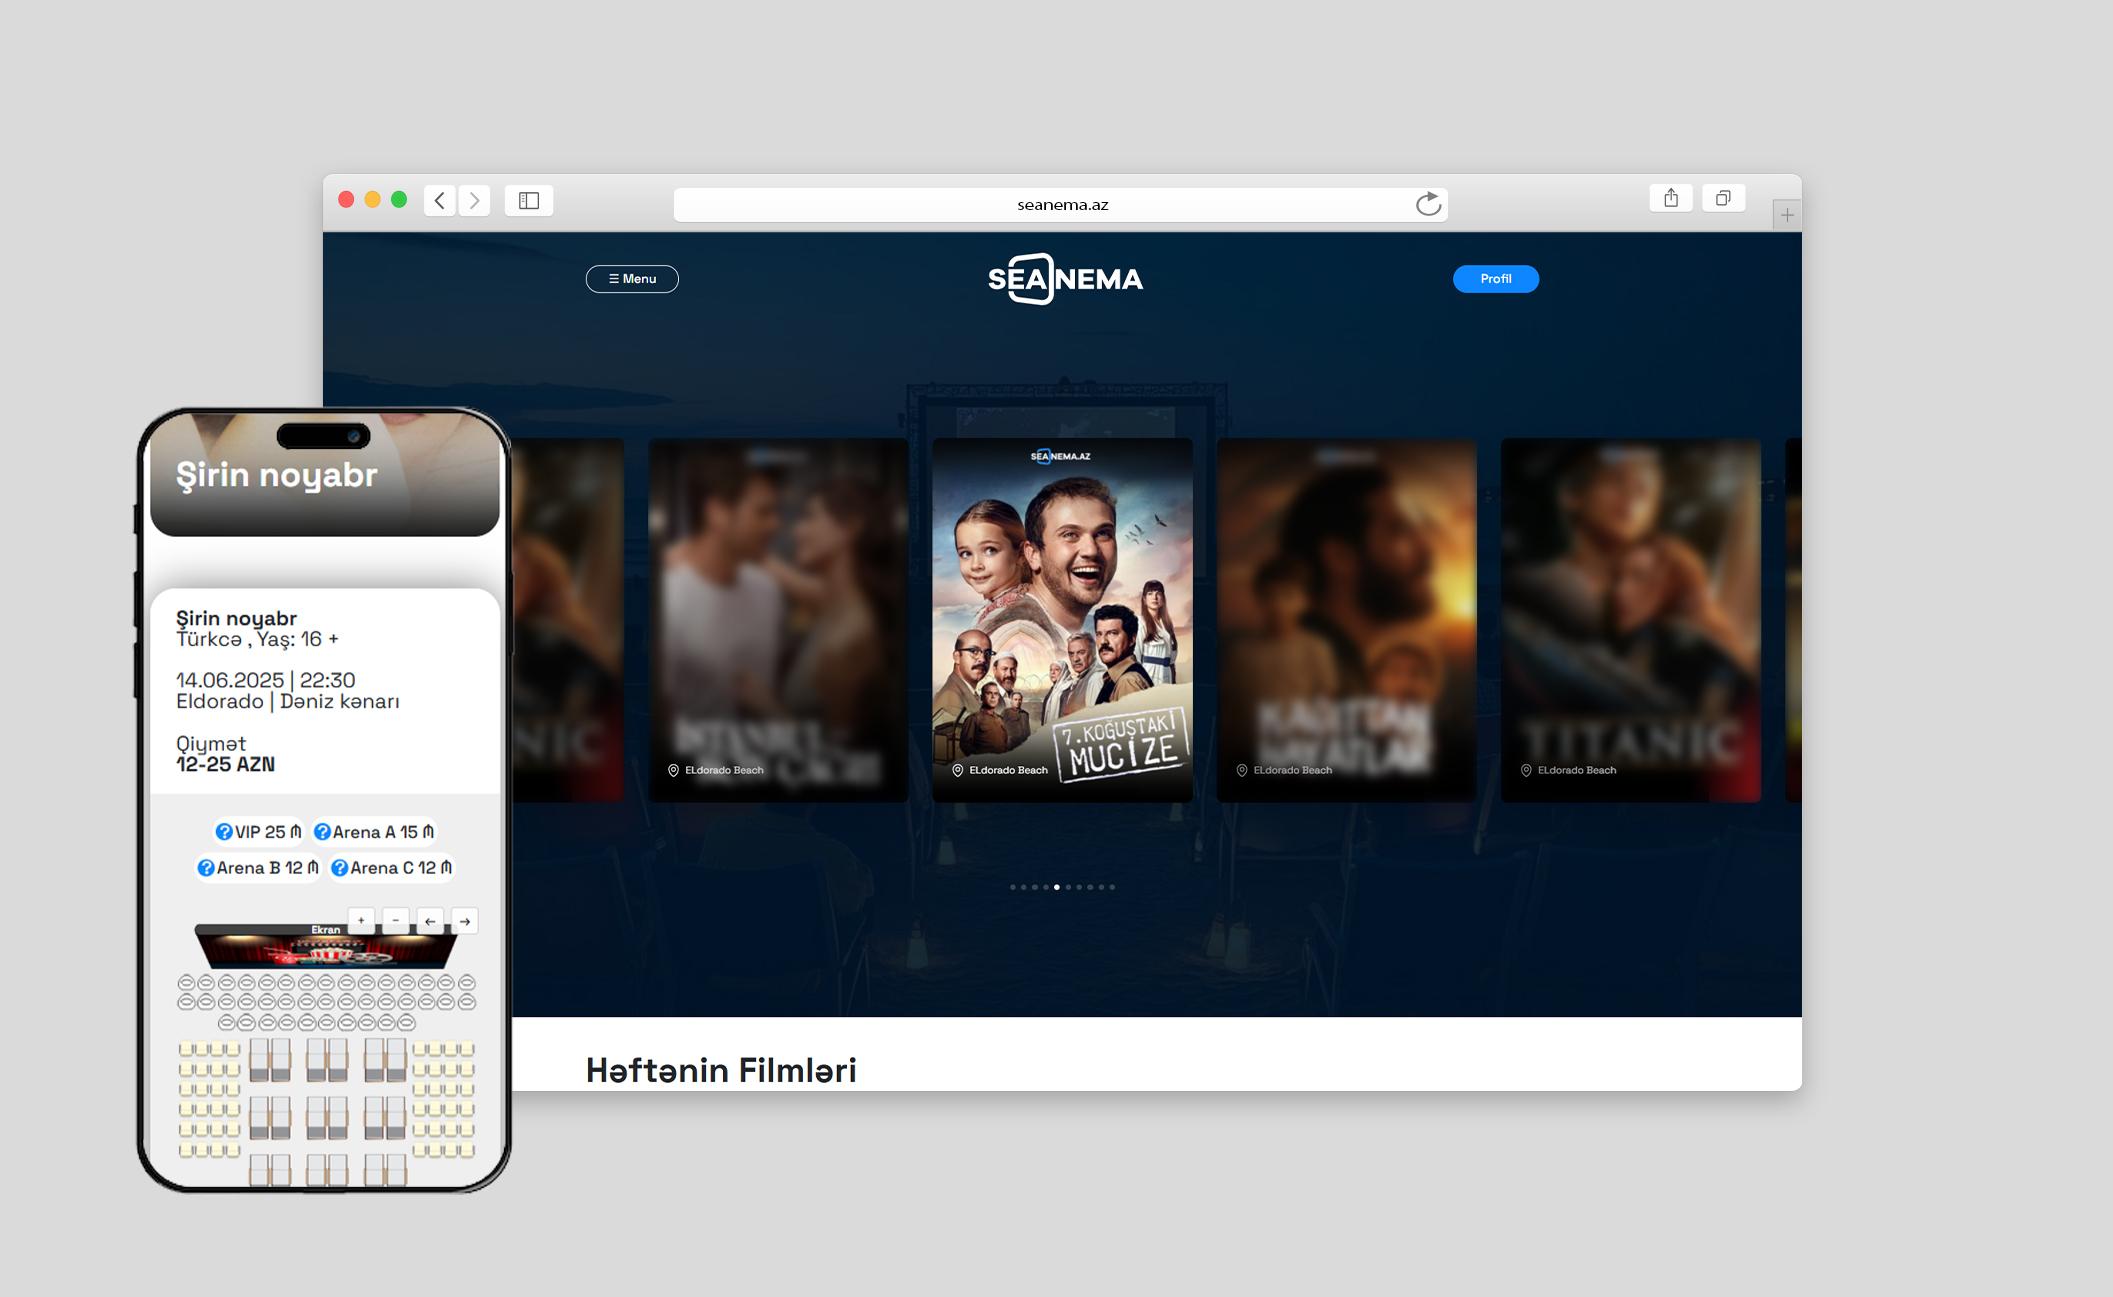
Task: Click the Safari back arrow
Action: pyautogui.click(x=440, y=200)
